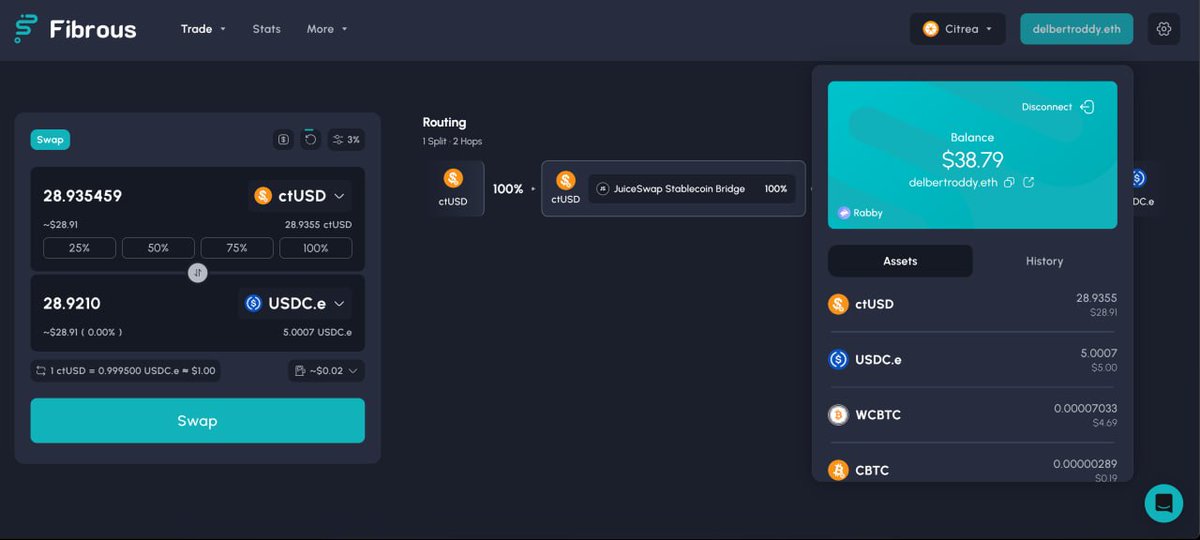
Task: Click the disconnect exit icon
Action: [x=1087, y=107]
